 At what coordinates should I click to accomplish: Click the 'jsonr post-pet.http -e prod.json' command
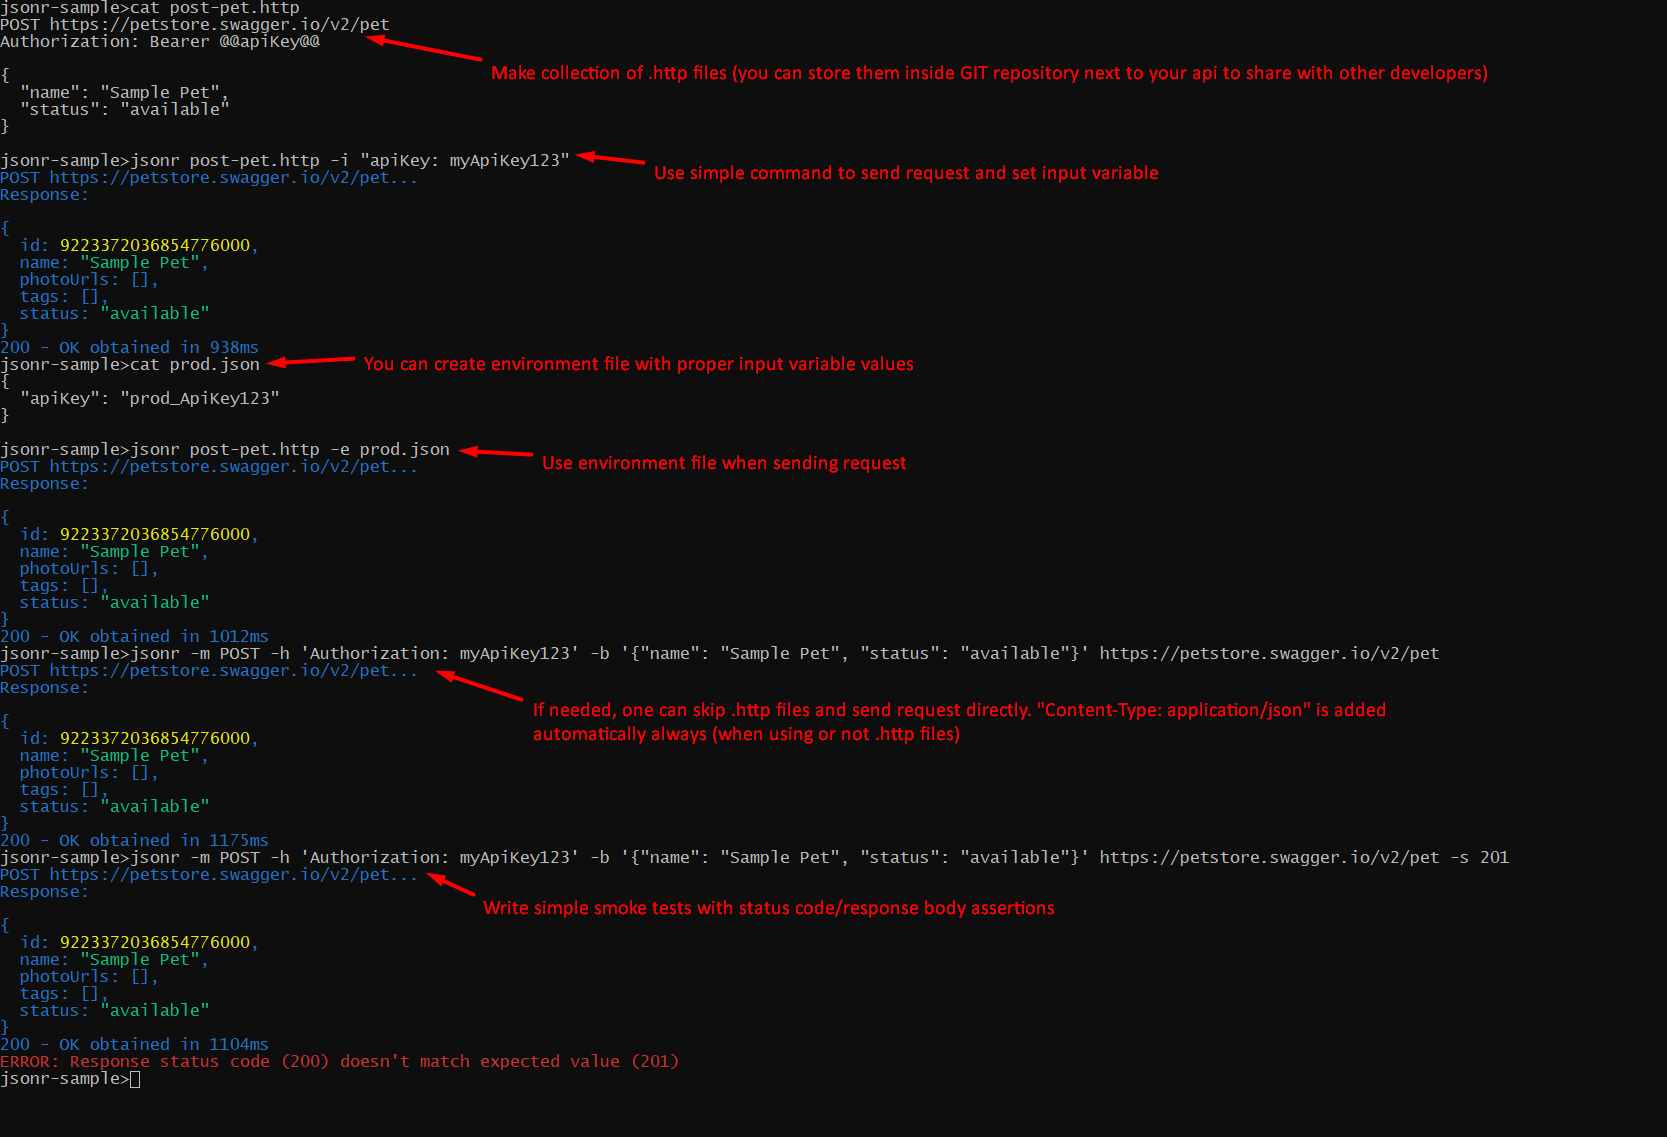click(x=290, y=449)
